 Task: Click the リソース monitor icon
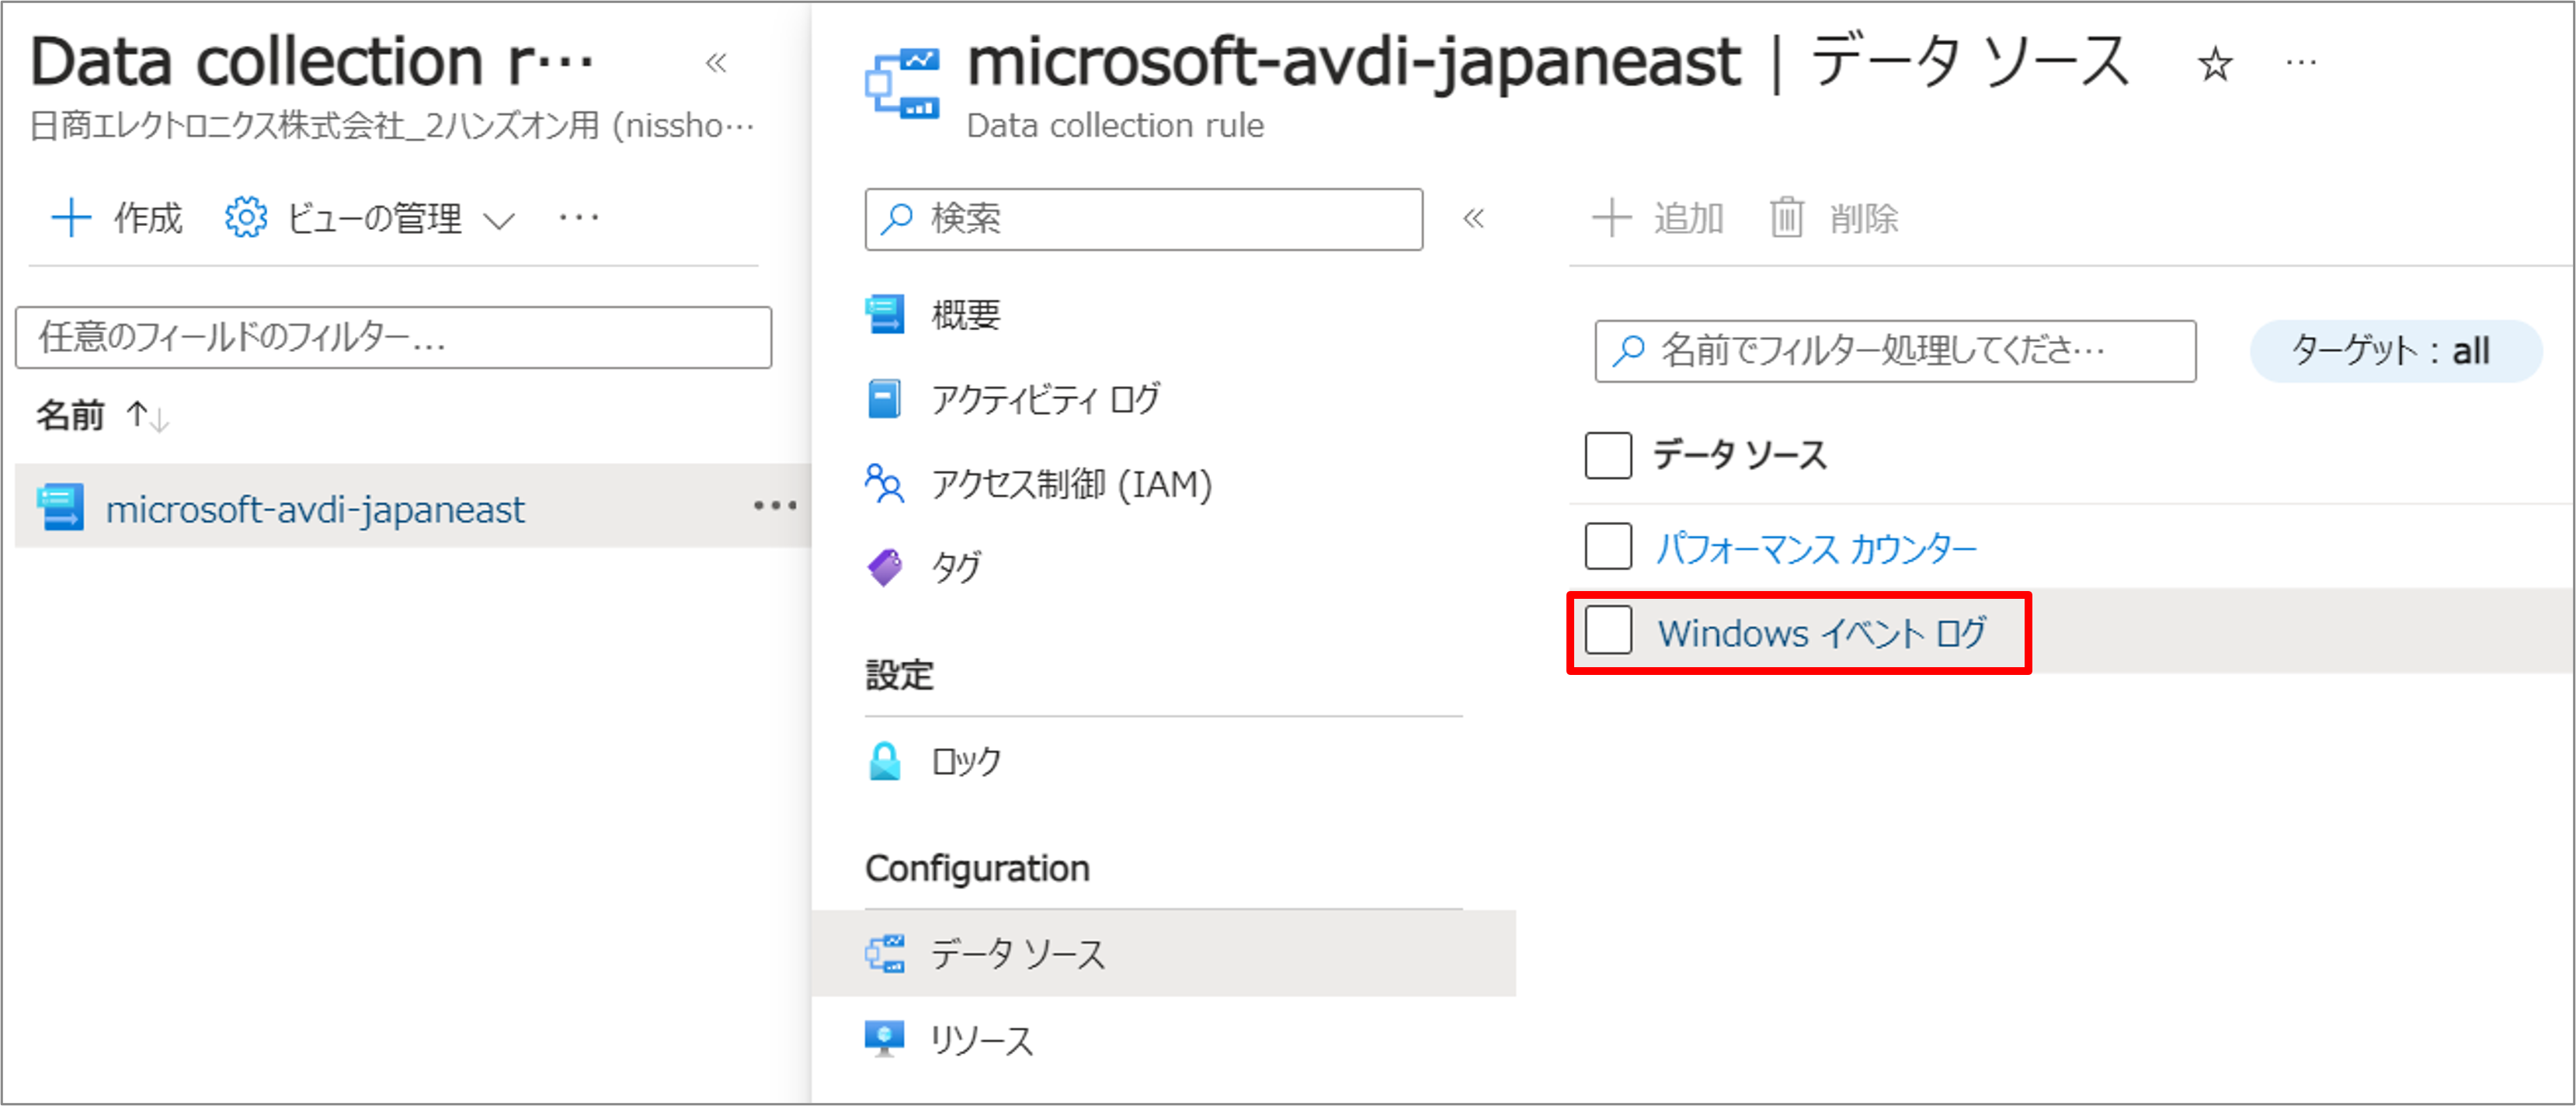885,1039
